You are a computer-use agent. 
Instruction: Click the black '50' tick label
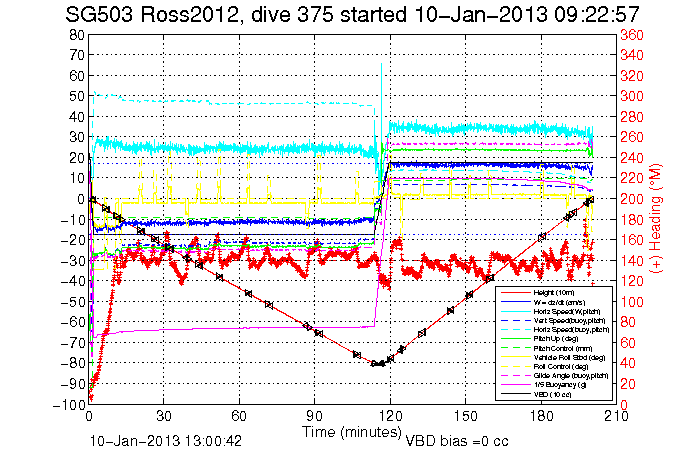(x=76, y=96)
